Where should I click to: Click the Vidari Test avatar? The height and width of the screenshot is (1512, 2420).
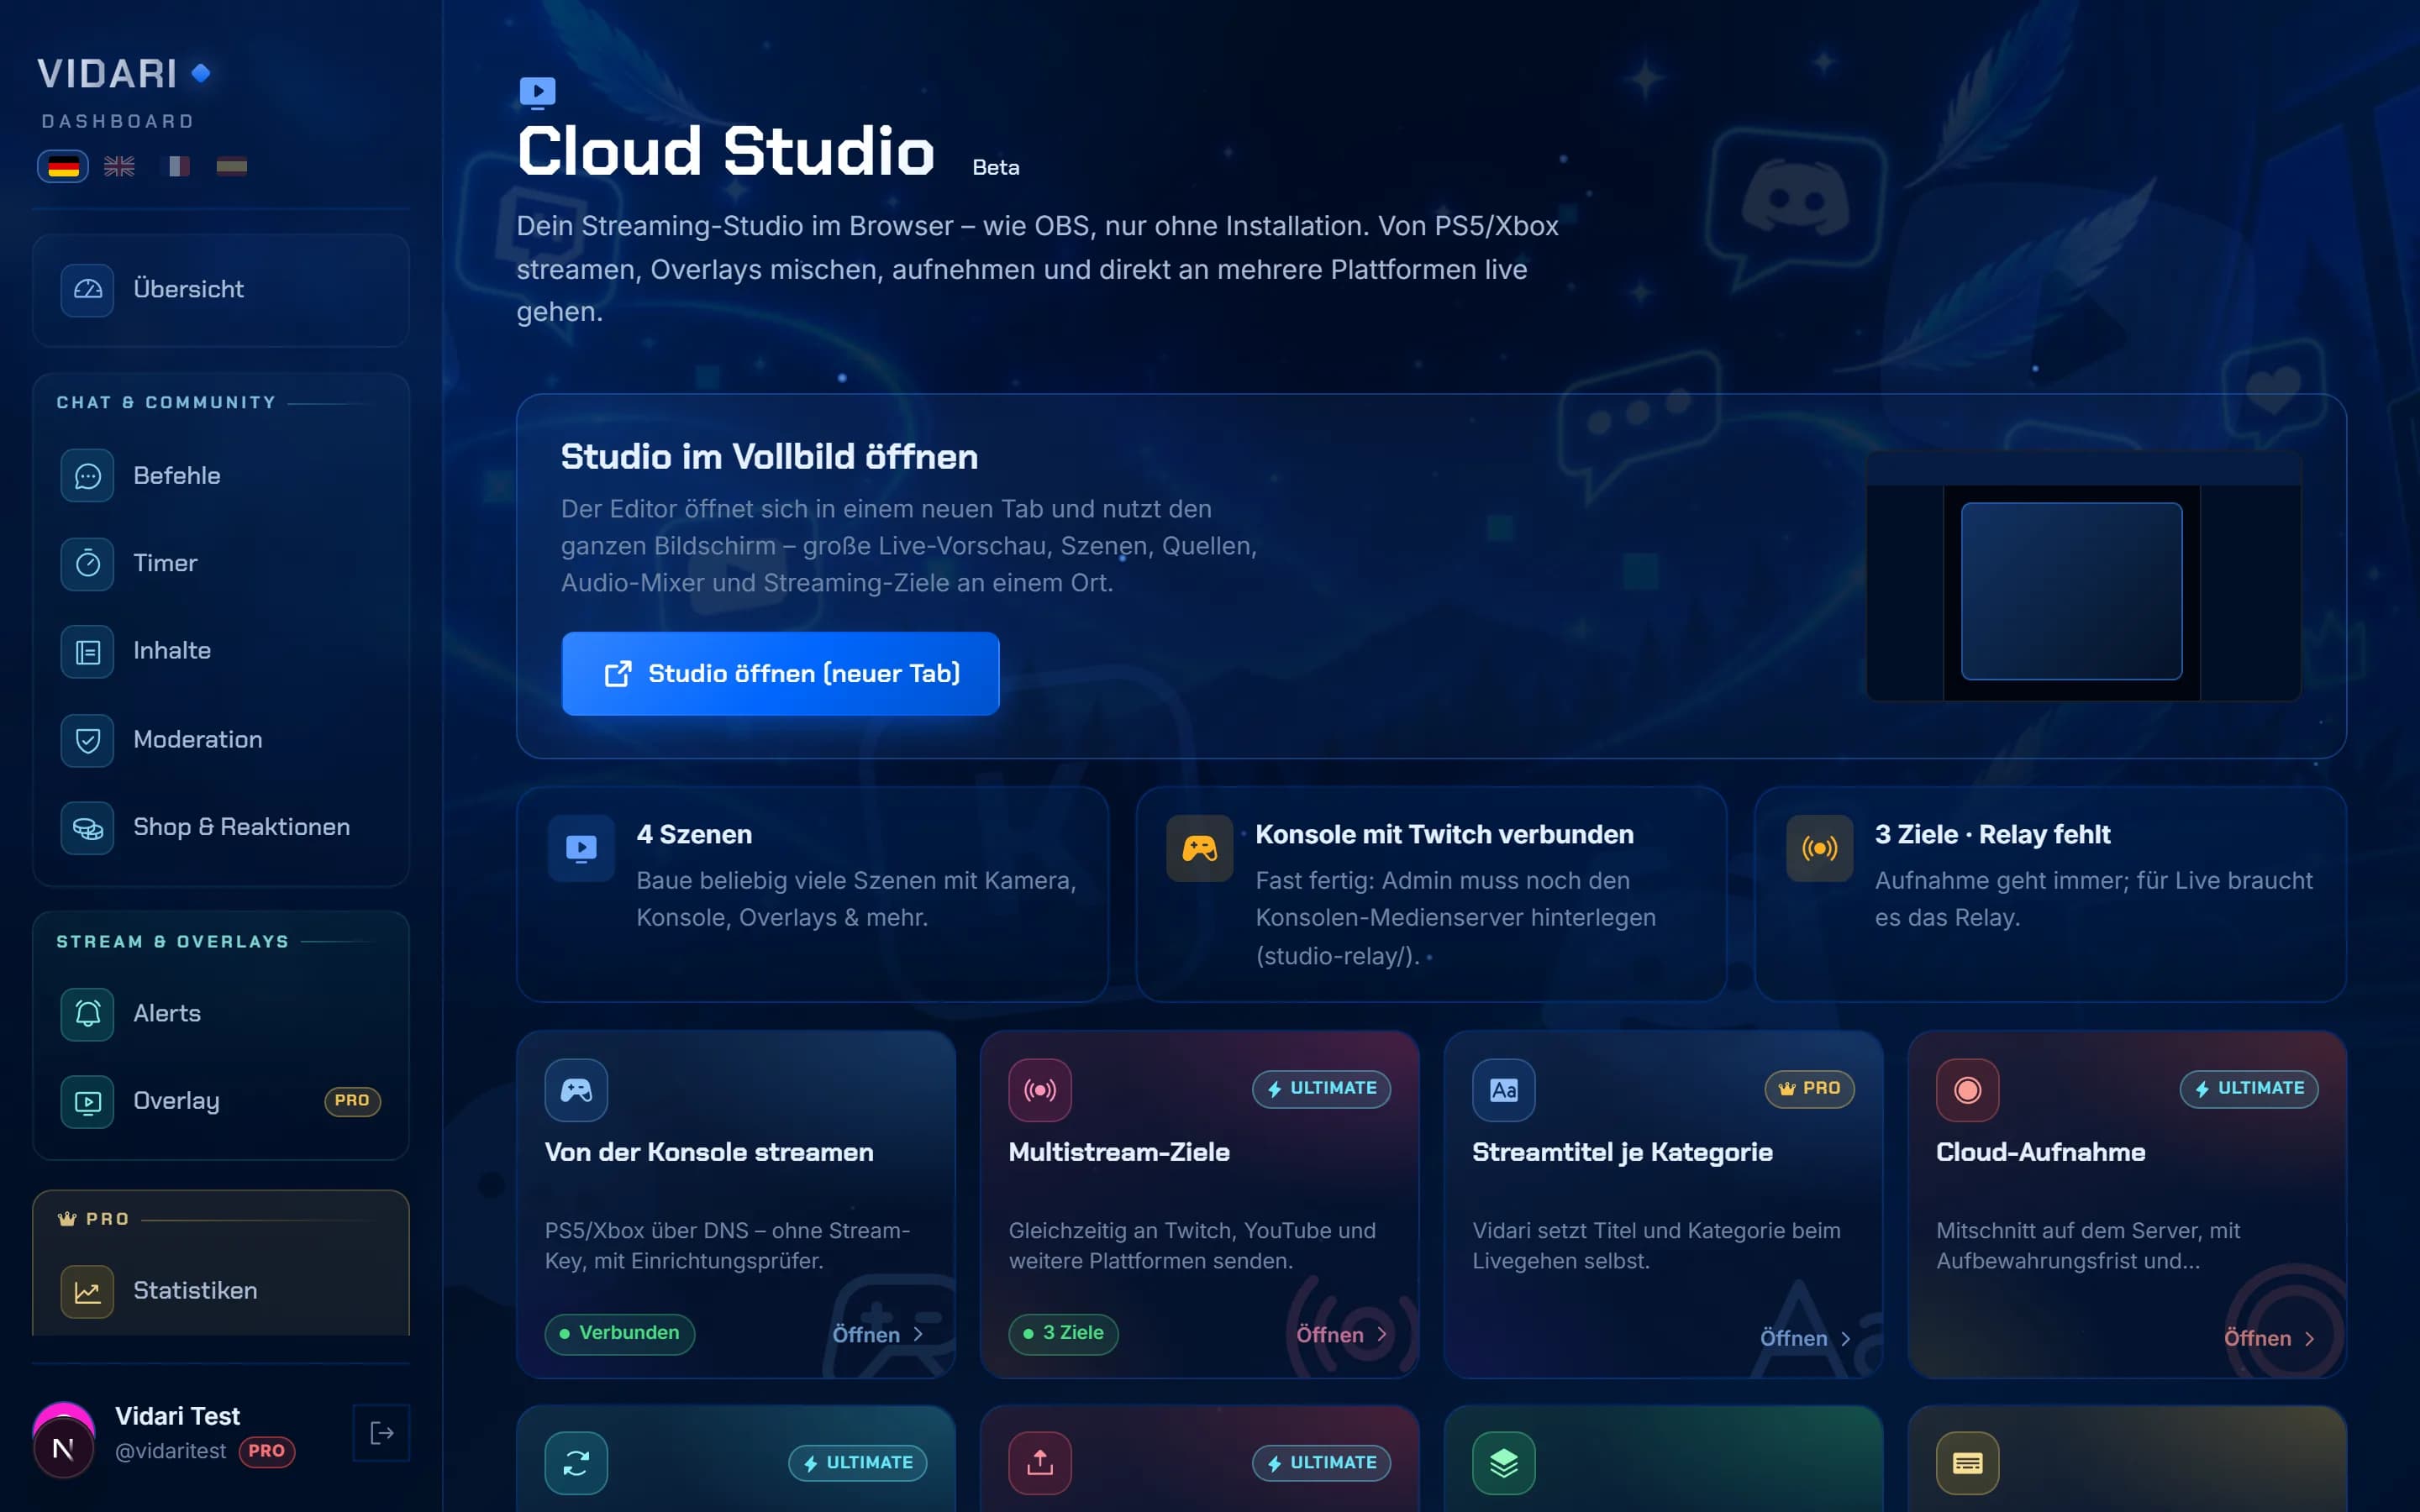point(63,1441)
